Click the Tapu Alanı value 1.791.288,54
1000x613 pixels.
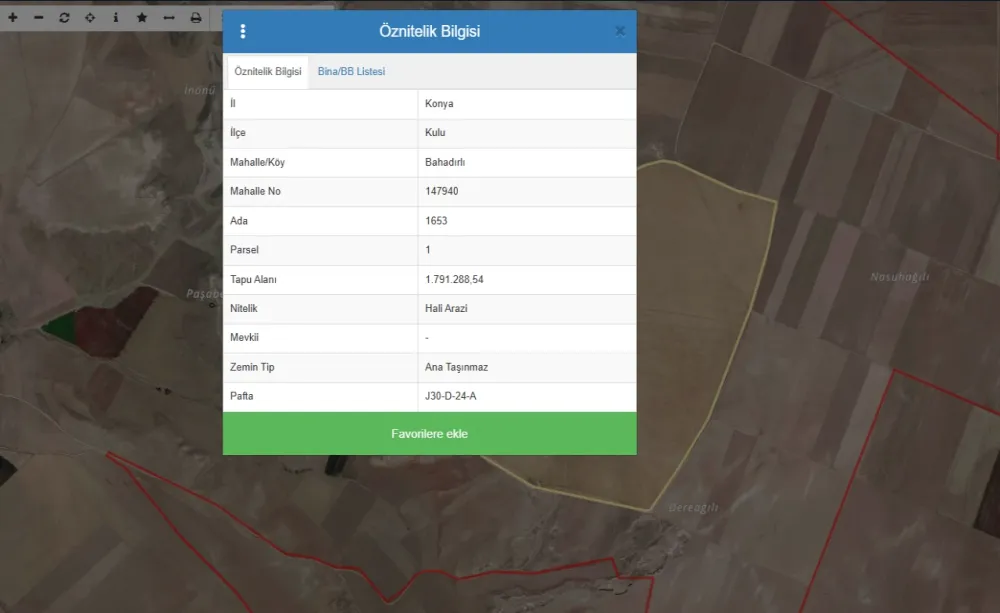click(461, 279)
